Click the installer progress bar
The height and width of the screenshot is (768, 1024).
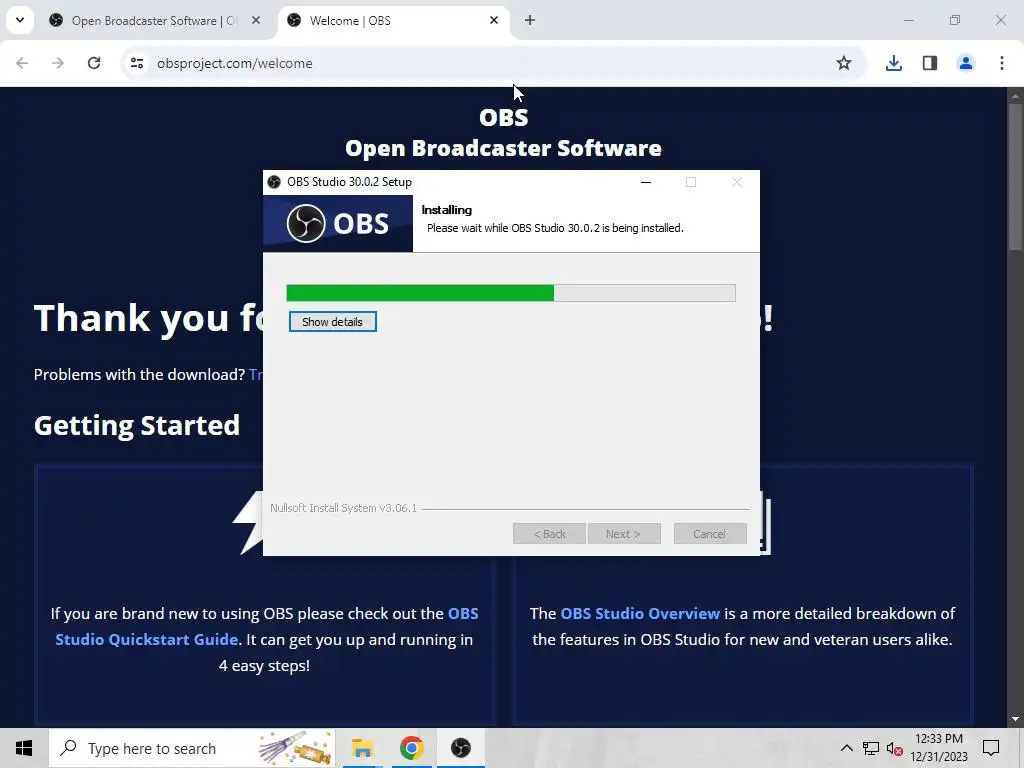coord(511,293)
